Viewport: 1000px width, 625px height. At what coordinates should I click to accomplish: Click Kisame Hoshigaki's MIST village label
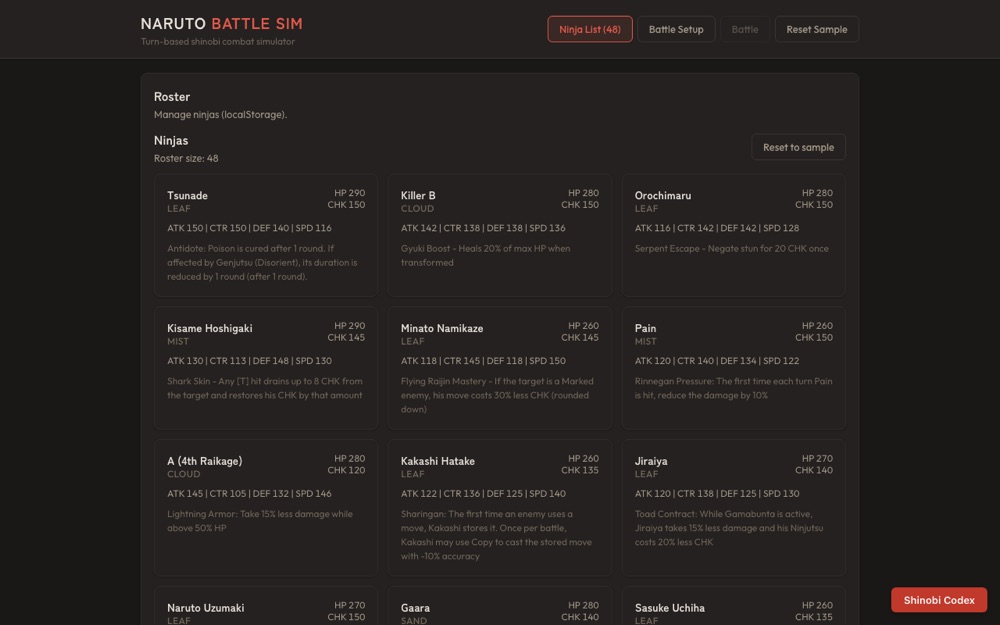pos(178,341)
